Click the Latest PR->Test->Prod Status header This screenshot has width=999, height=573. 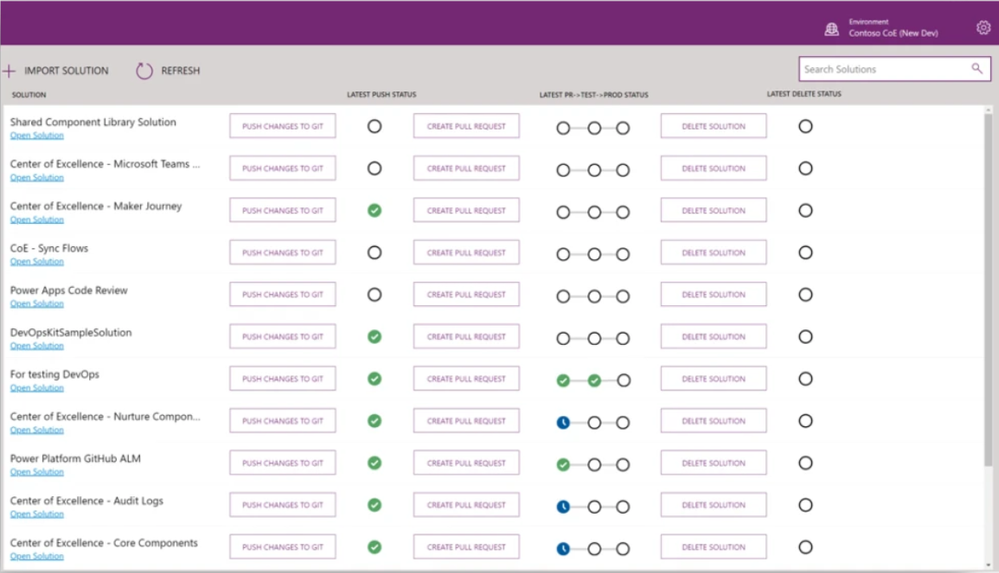point(594,95)
